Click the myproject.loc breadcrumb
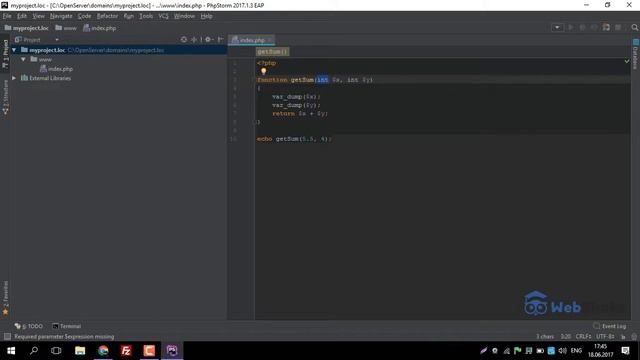This screenshot has height=360, width=640. 27,28
